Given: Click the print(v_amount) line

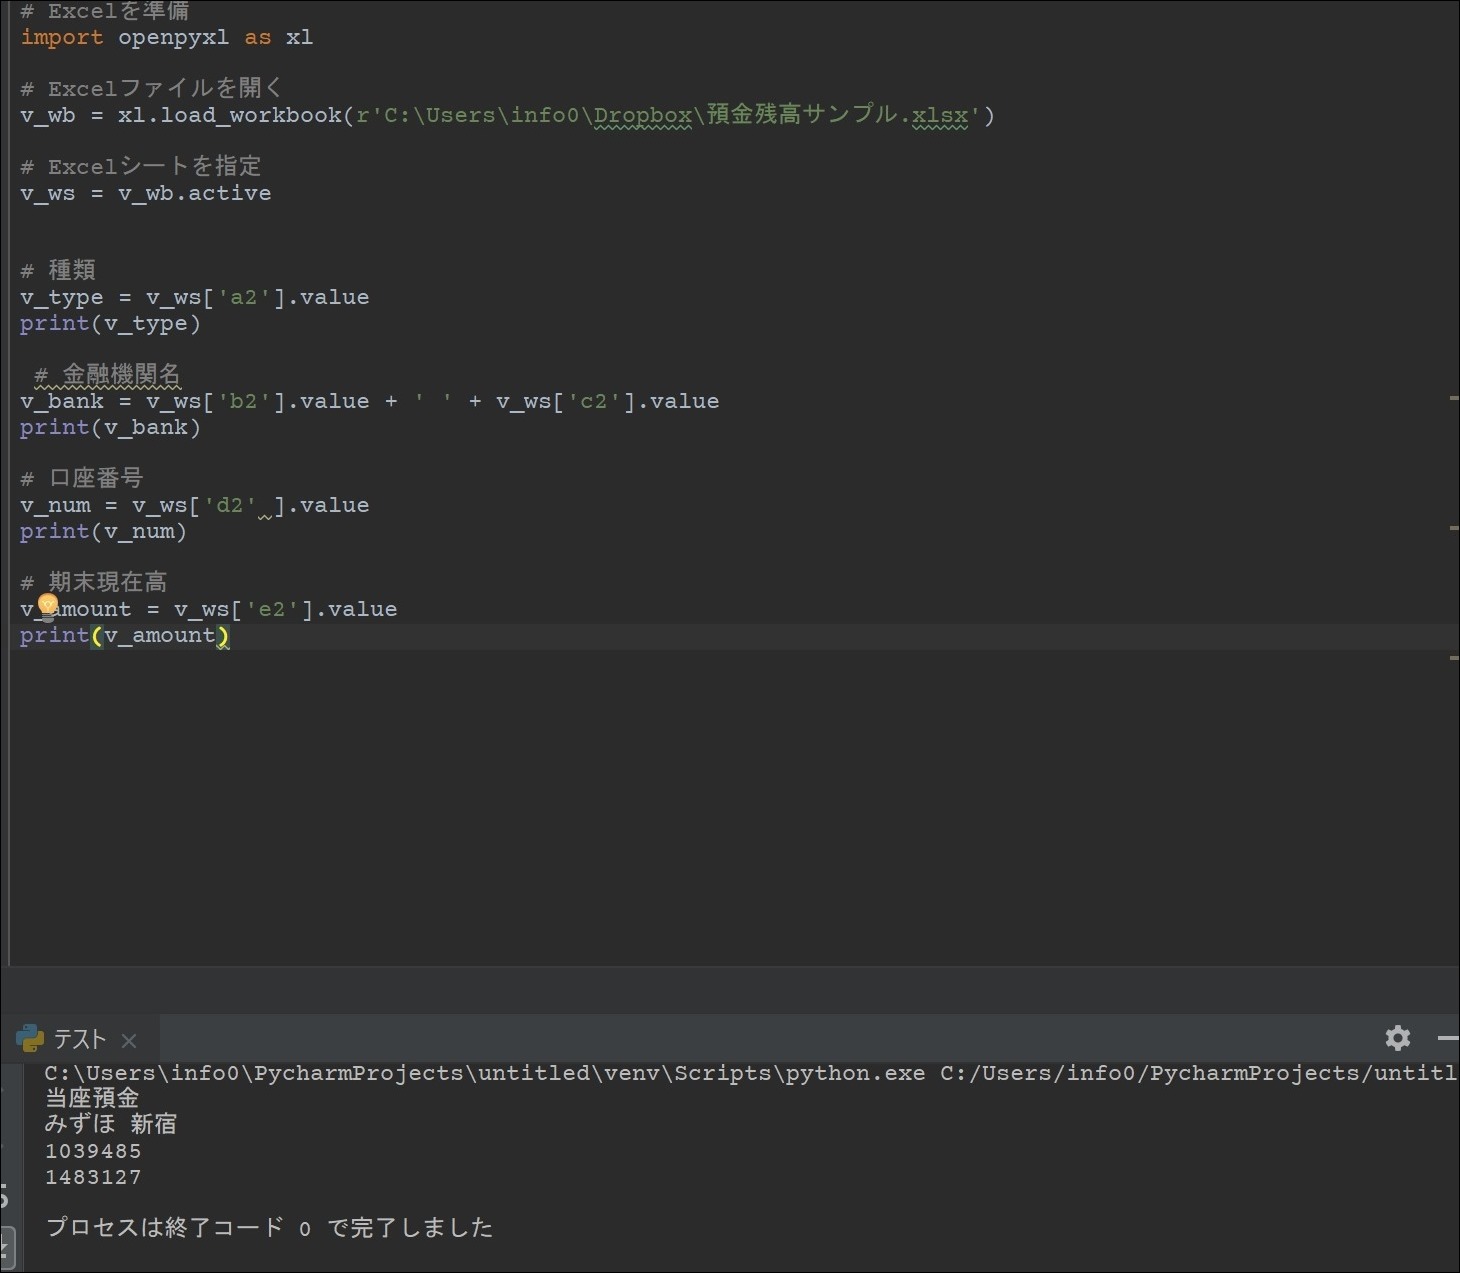Looking at the screenshot, I should point(124,635).
